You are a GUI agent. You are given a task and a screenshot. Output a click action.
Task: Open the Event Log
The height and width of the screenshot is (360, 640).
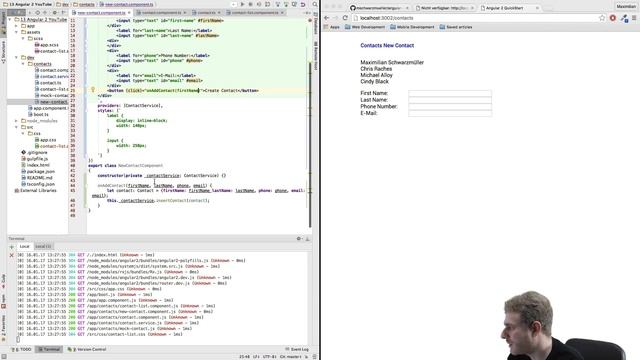[x=297, y=349]
